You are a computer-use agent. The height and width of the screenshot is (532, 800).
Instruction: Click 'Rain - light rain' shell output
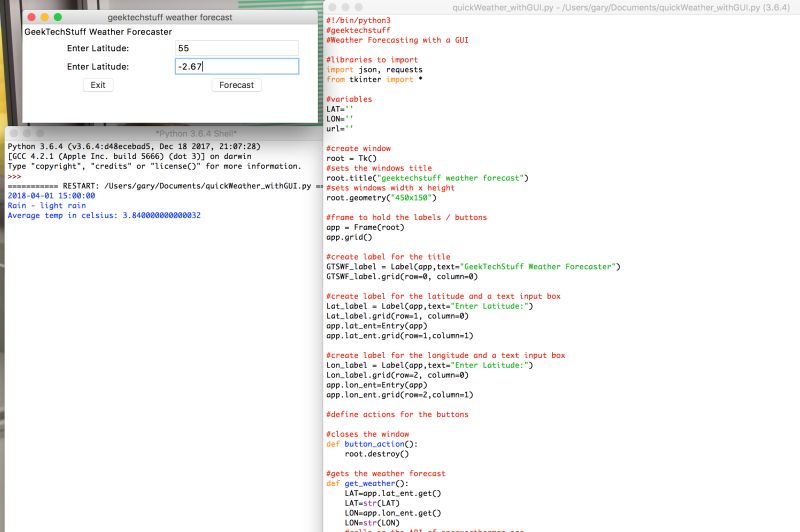click(46, 206)
